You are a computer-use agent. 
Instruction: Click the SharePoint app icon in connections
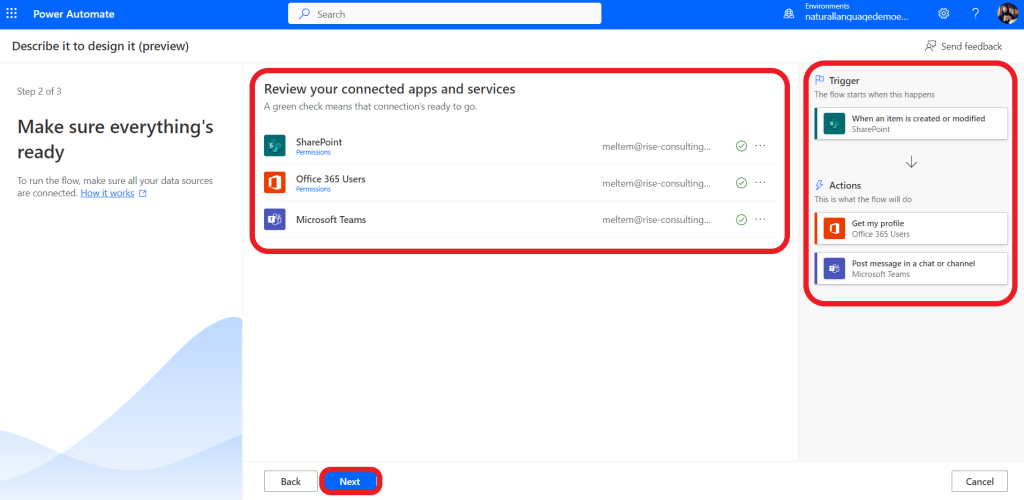[x=275, y=146]
